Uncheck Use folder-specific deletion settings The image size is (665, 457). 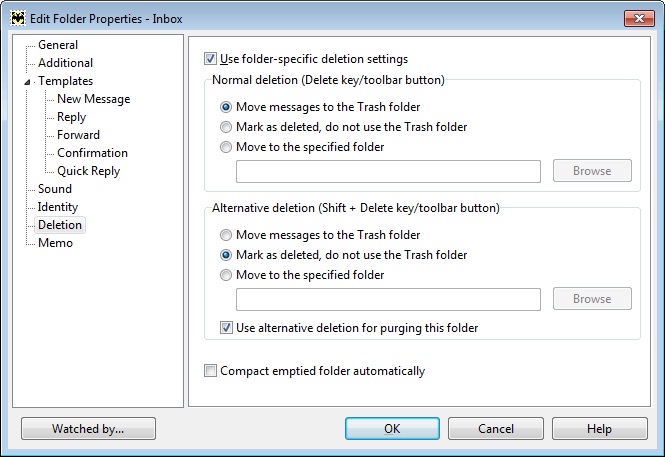(210, 59)
